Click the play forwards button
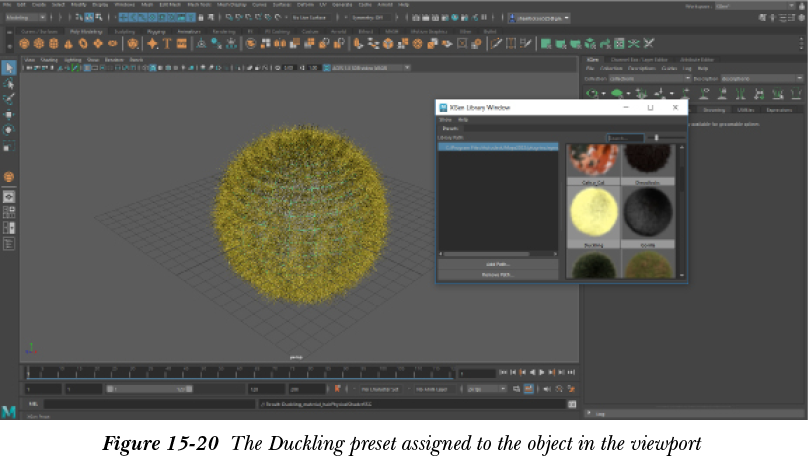The image size is (808, 465). 542,372
